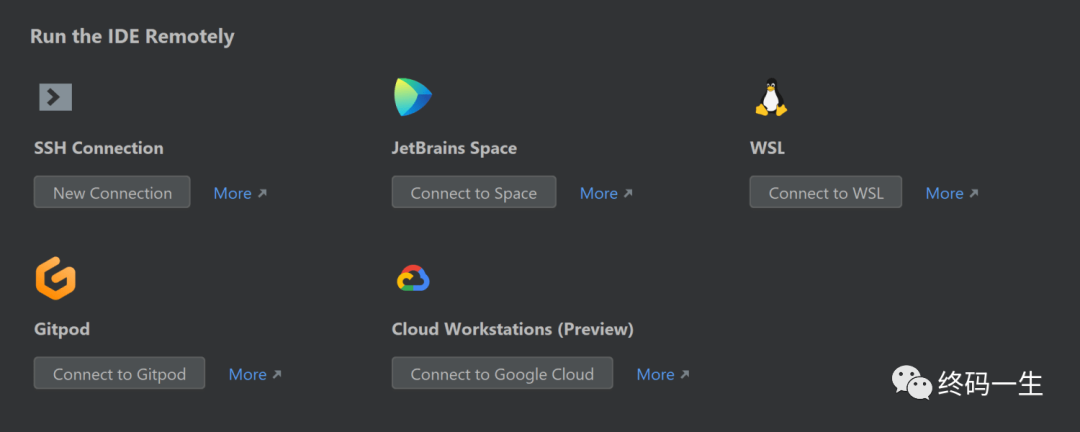Image resolution: width=1080 pixels, height=432 pixels.
Task: Open the More link for JetBrains Space
Action: click(x=606, y=193)
